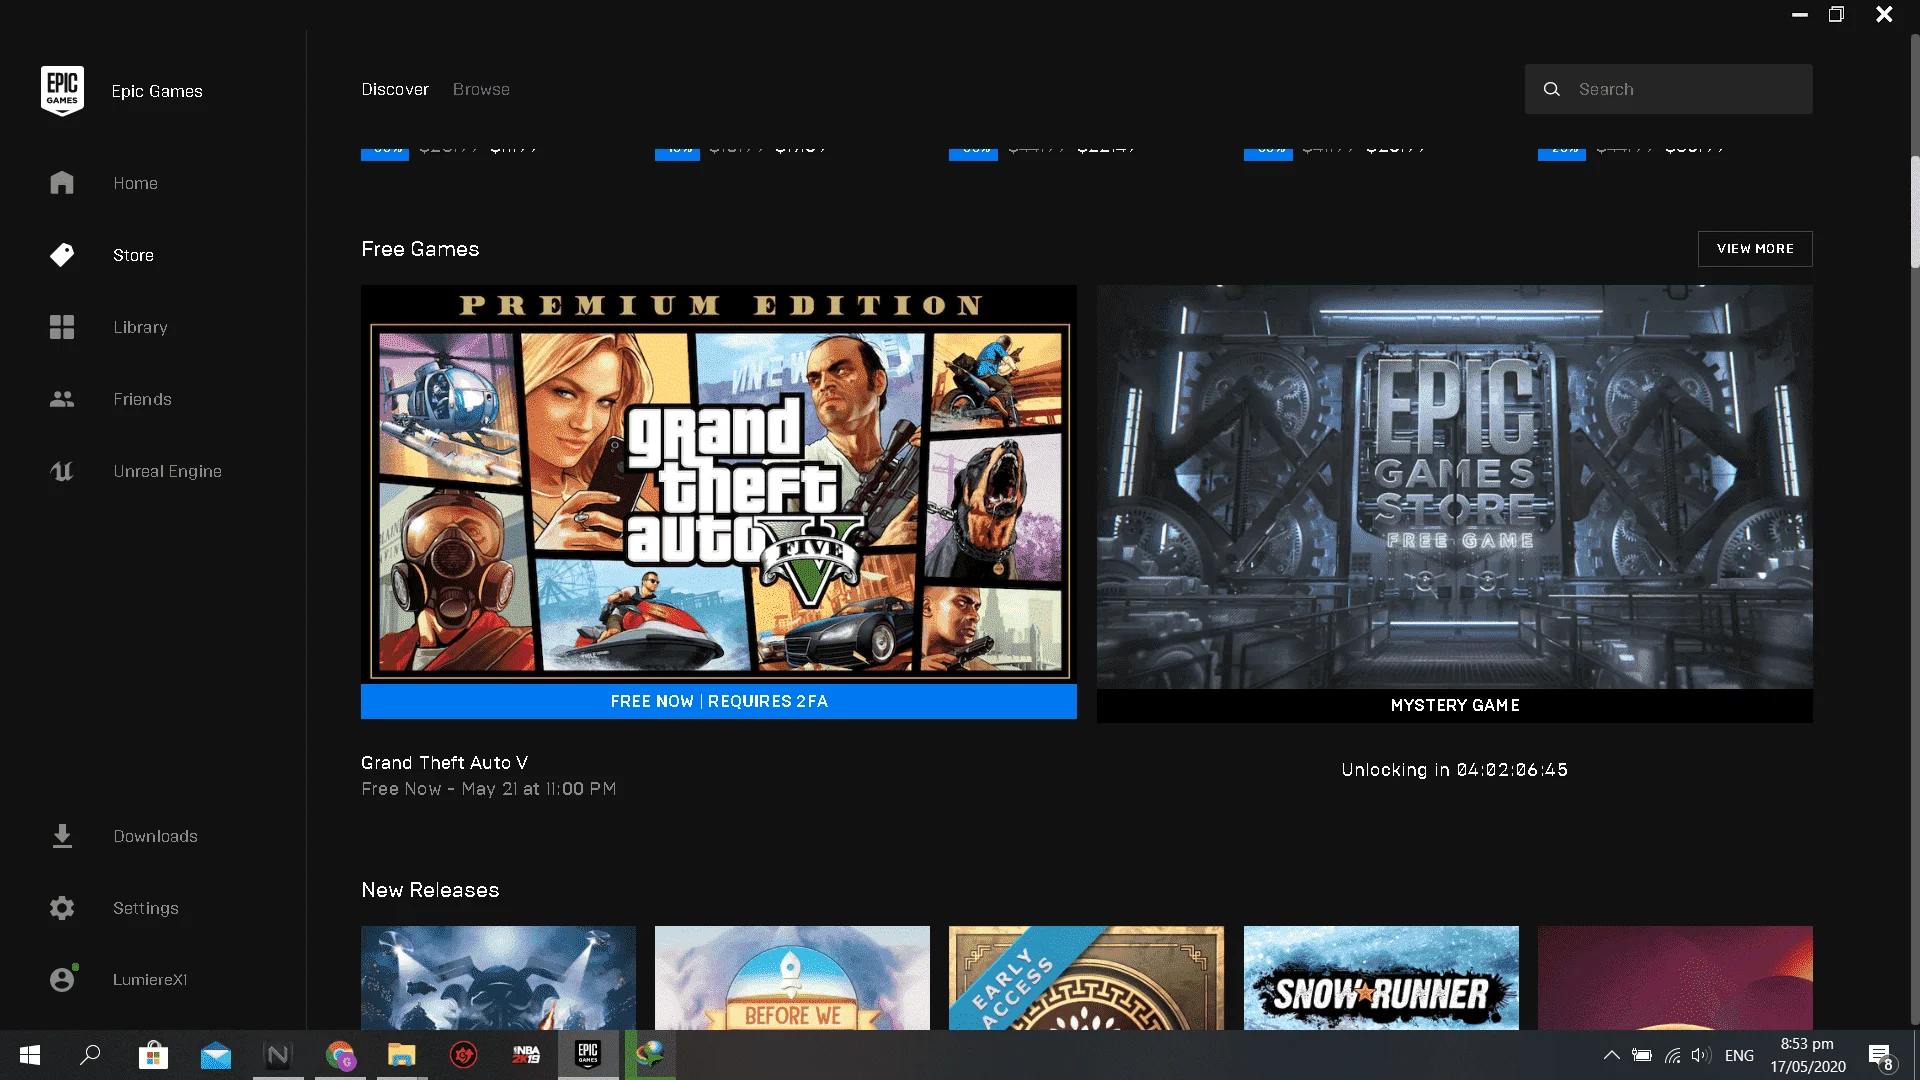1920x1080 pixels.
Task: Open File Explorer from the taskbar
Action: click(402, 1055)
